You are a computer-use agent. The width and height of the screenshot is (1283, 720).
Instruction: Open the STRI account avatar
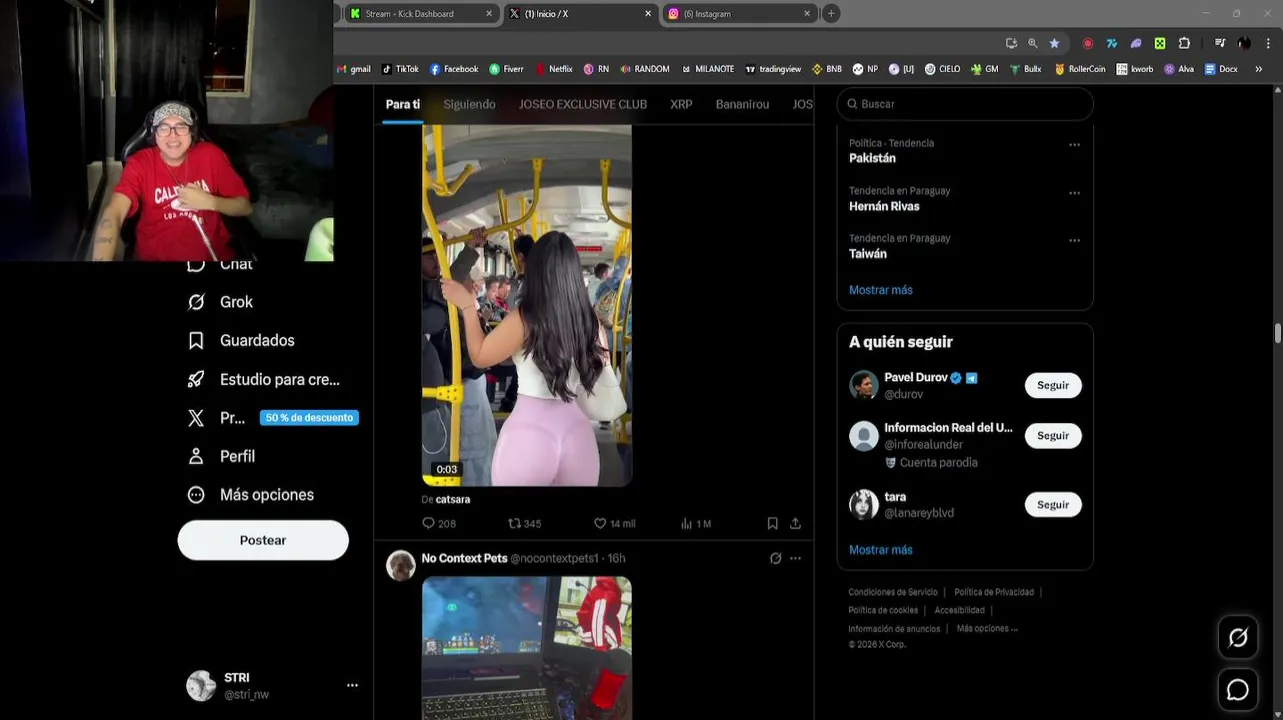(201, 686)
